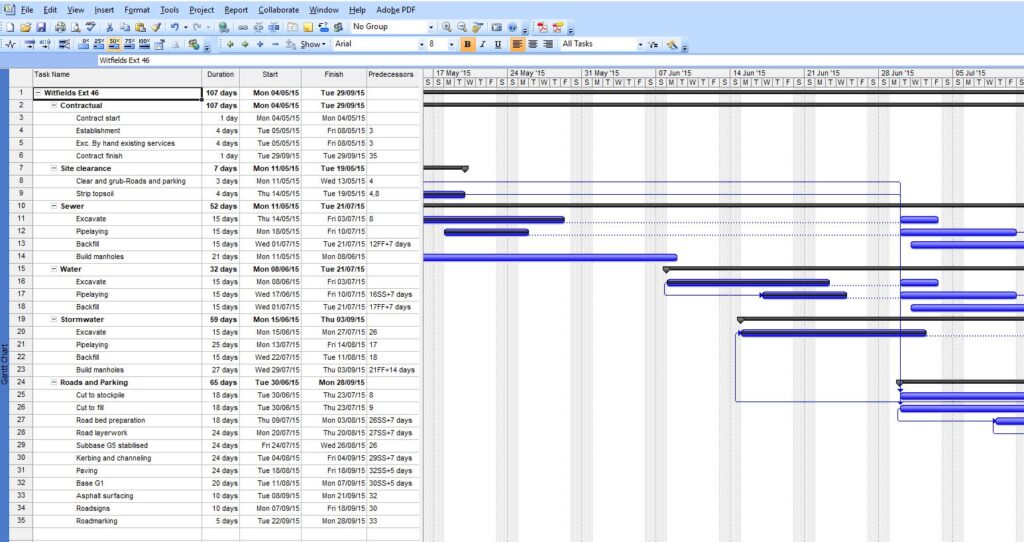The width and height of the screenshot is (1024, 542).
Task: Click the Predecessors column header
Action: [391, 74]
